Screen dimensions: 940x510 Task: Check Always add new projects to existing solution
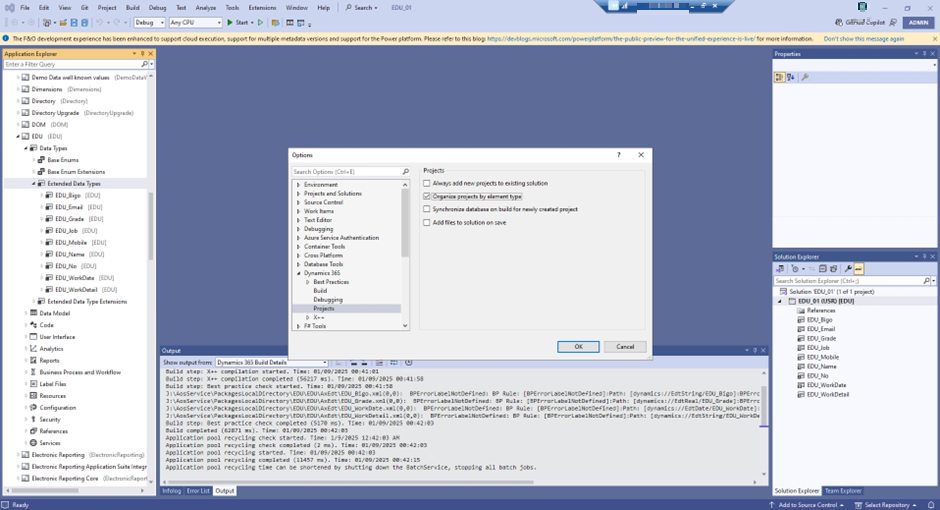427,183
